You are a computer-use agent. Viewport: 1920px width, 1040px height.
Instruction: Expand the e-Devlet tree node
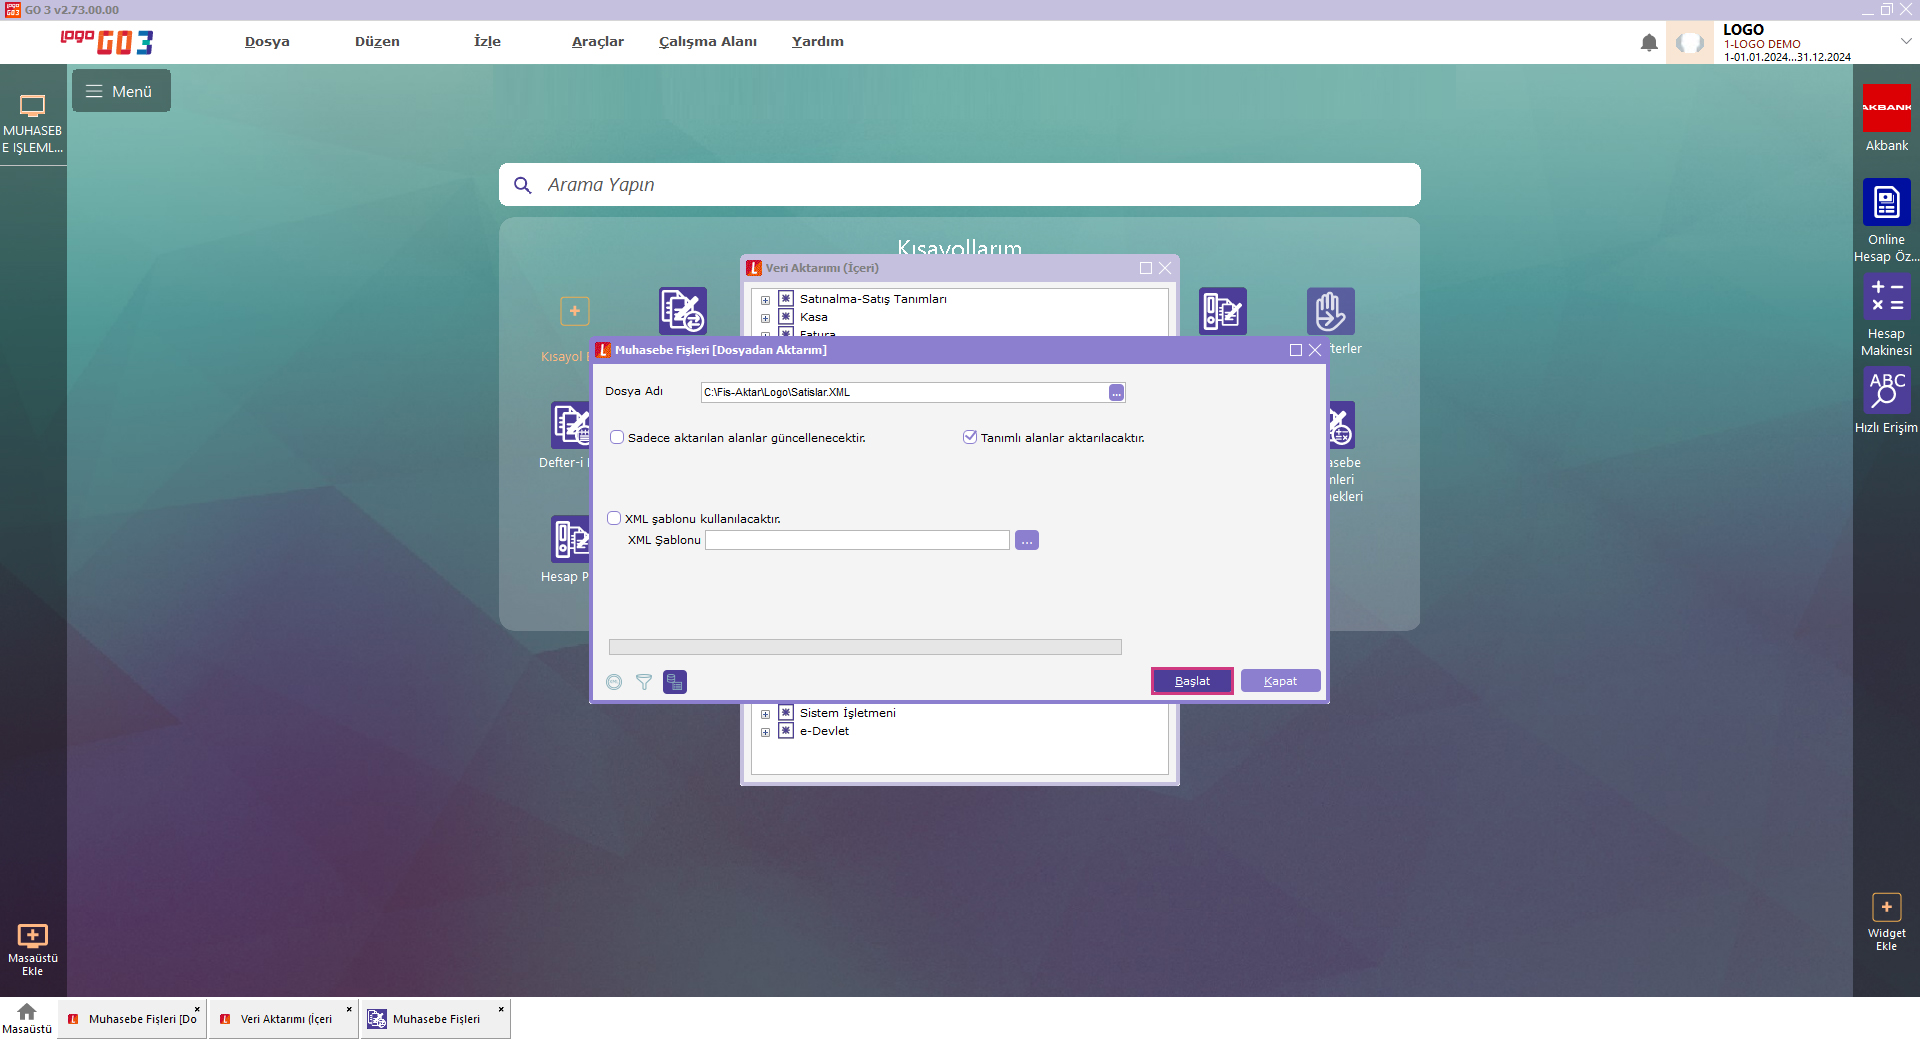[x=765, y=732]
